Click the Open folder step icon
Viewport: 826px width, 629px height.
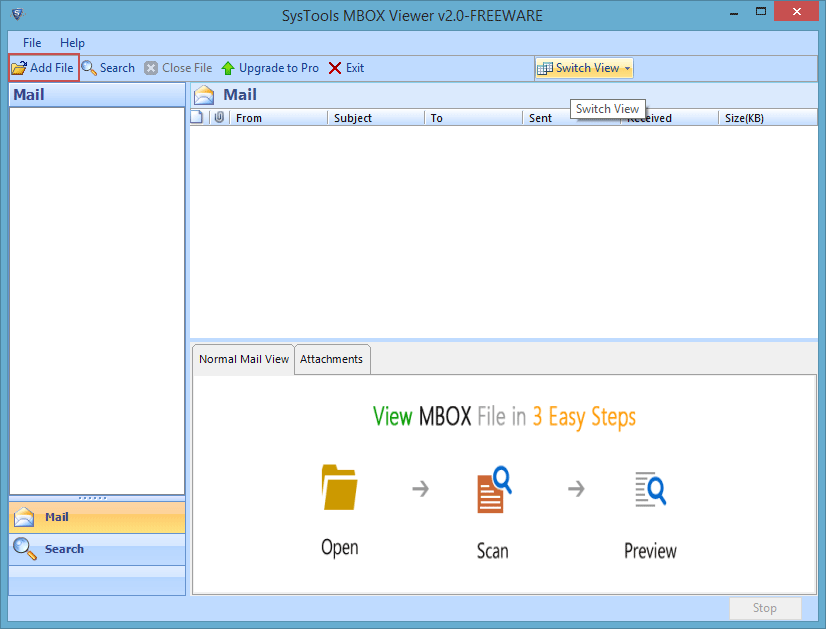[339, 488]
